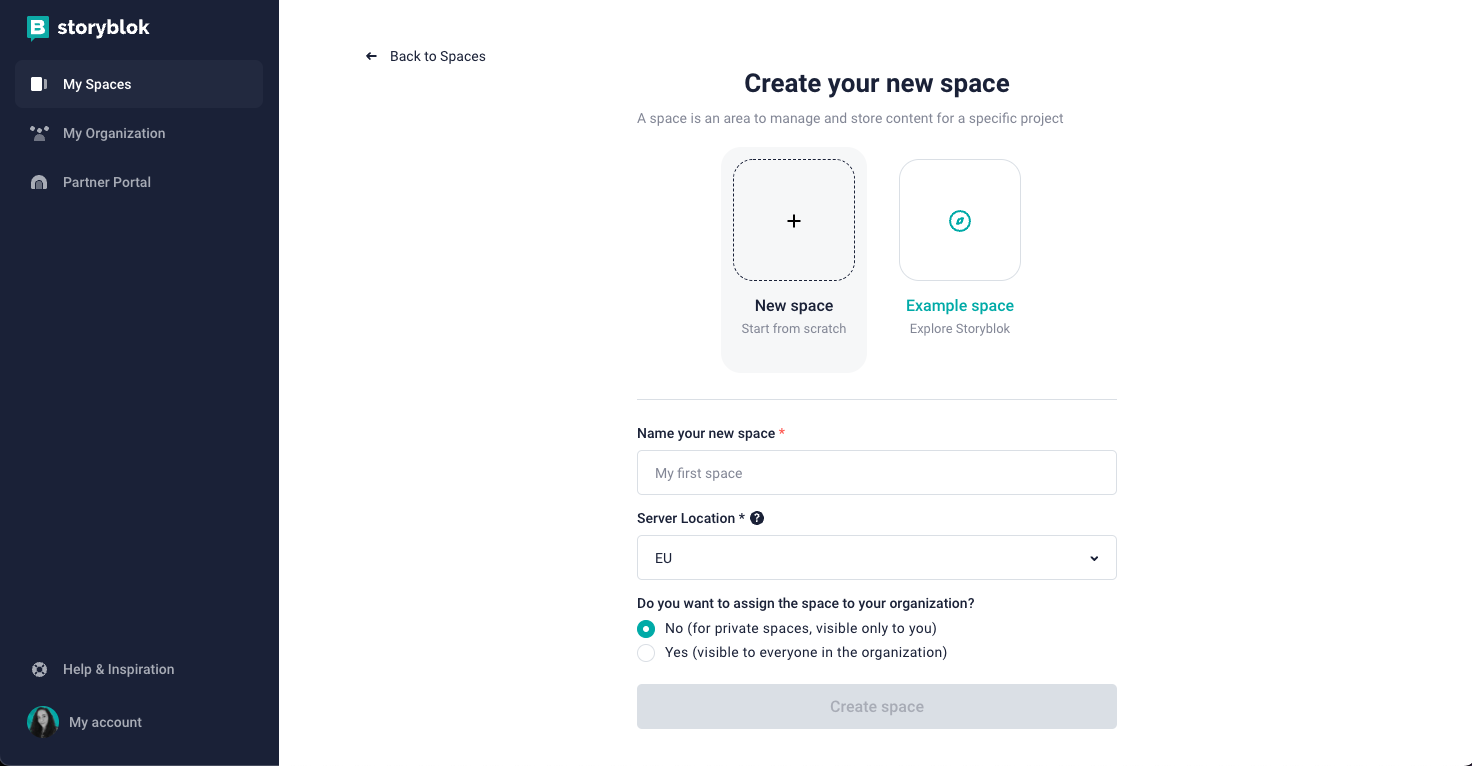Choose the New space card
This screenshot has width=1472, height=766.
(793, 259)
